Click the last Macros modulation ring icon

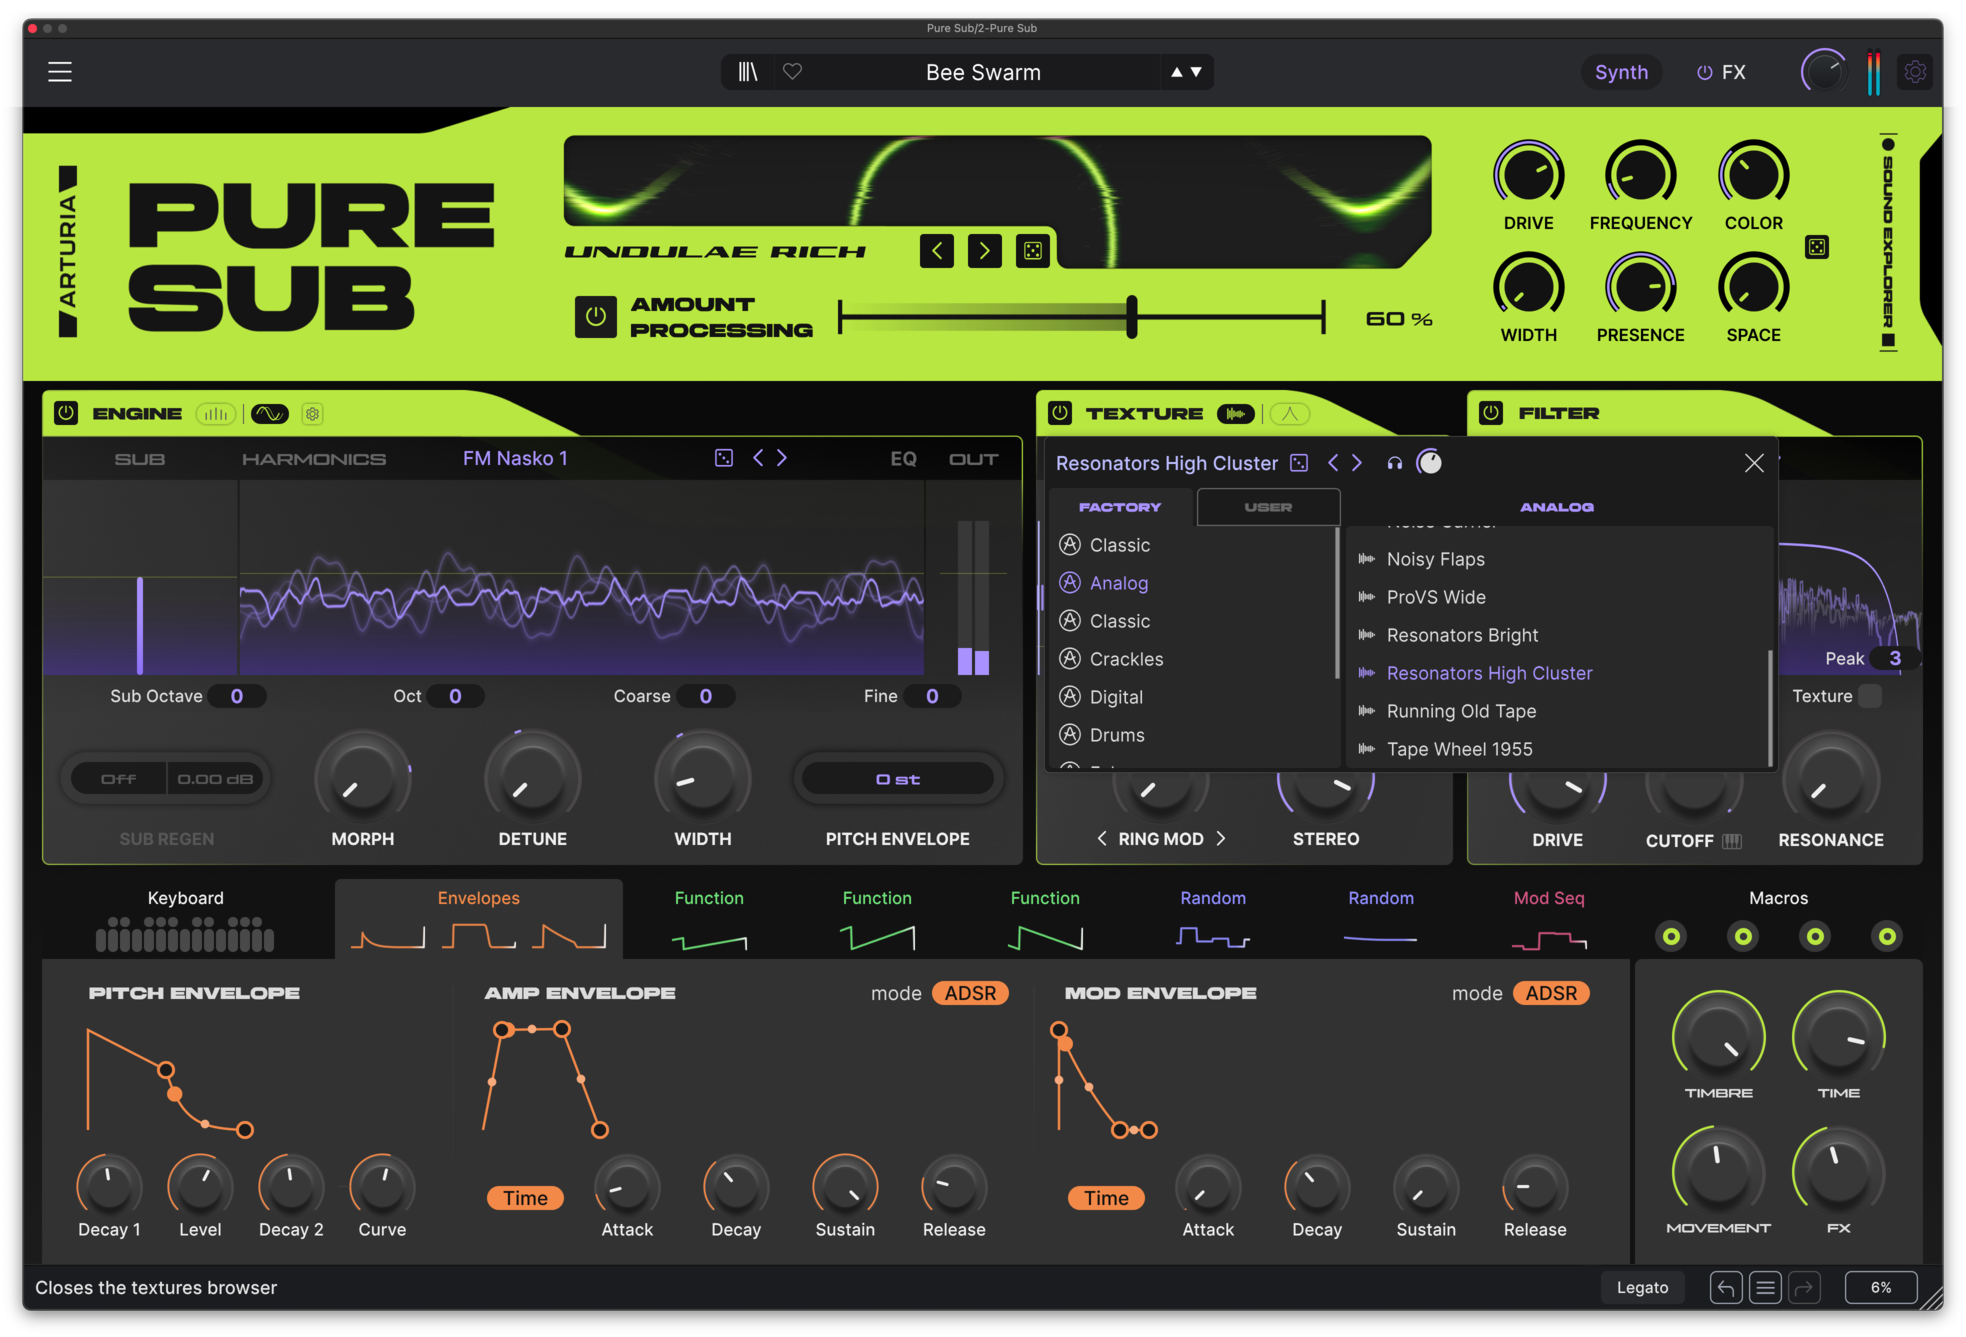click(x=1887, y=936)
